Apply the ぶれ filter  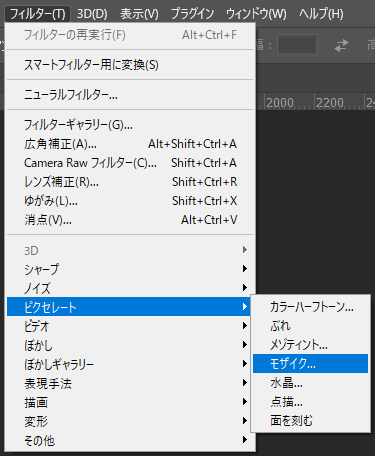tap(310, 326)
